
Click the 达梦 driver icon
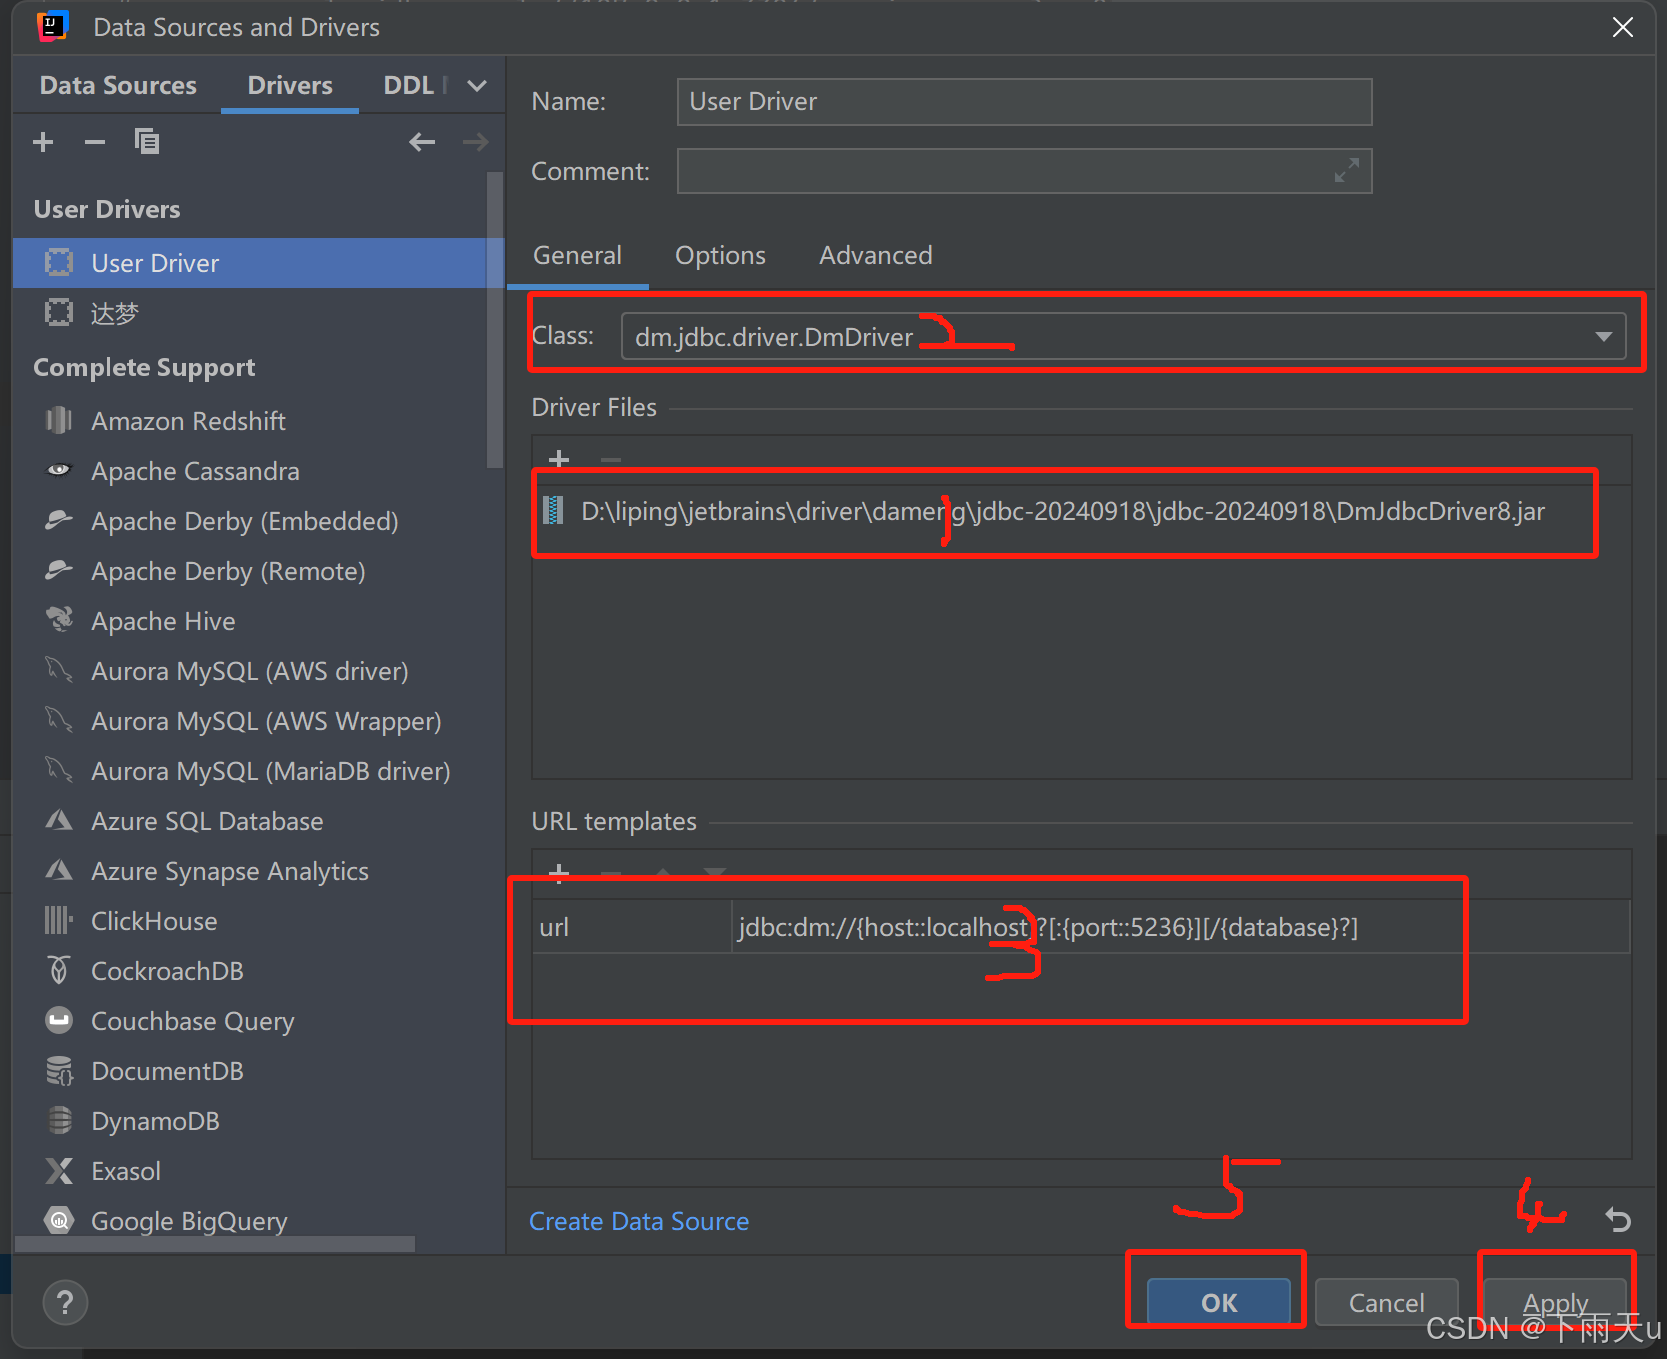pos(59,313)
